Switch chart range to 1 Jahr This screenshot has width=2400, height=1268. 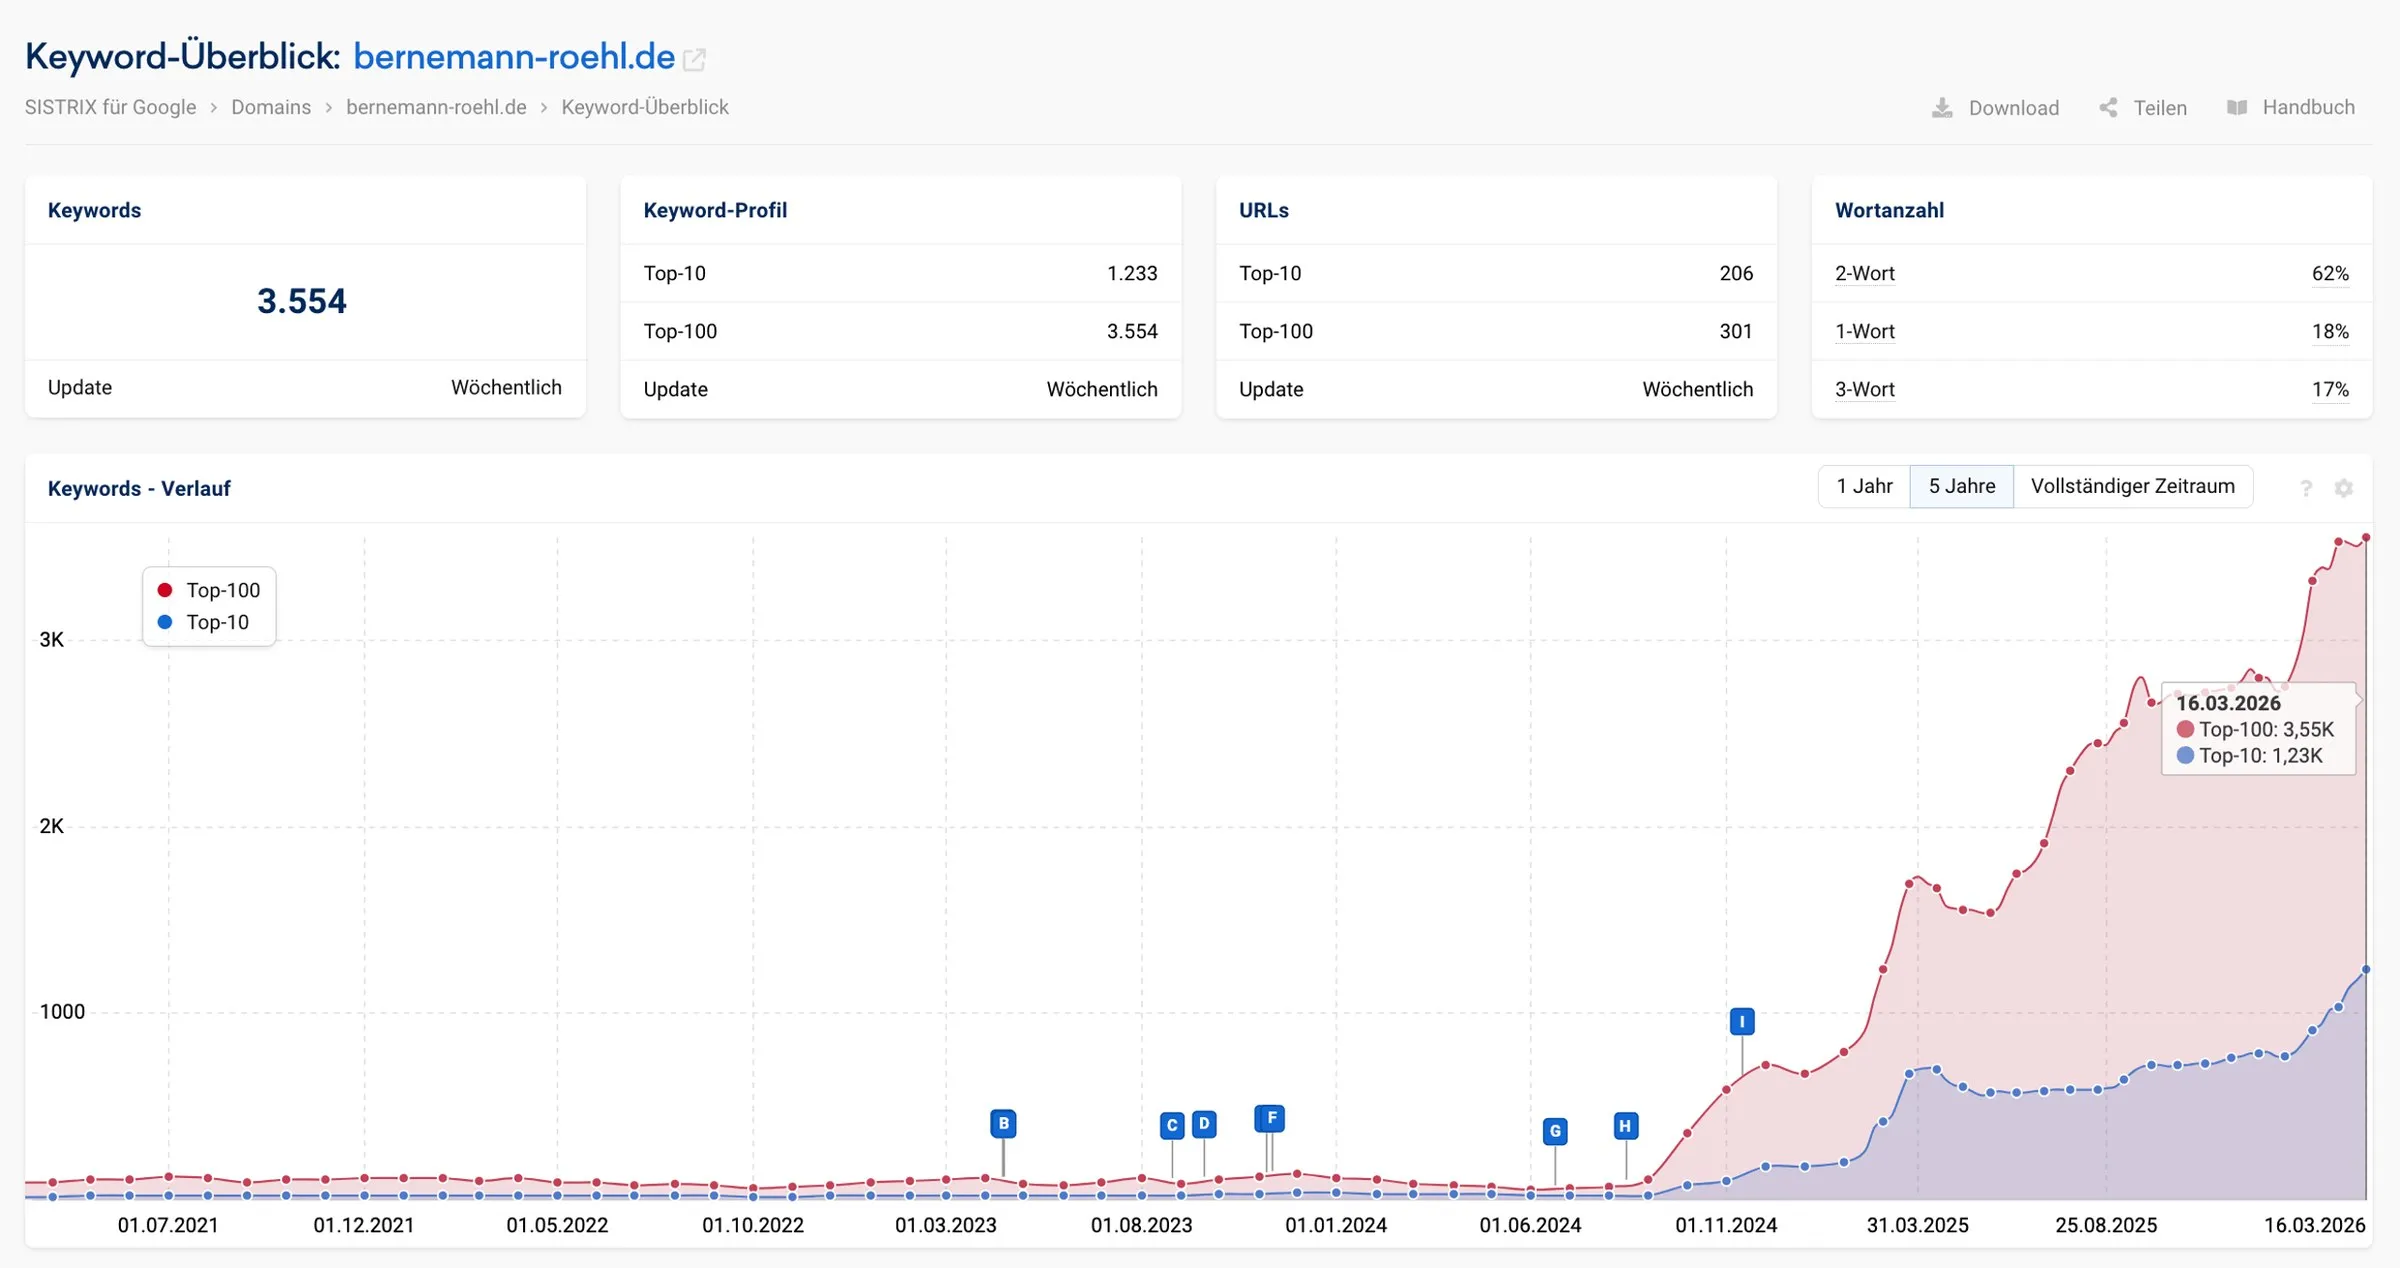(x=1864, y=486)
